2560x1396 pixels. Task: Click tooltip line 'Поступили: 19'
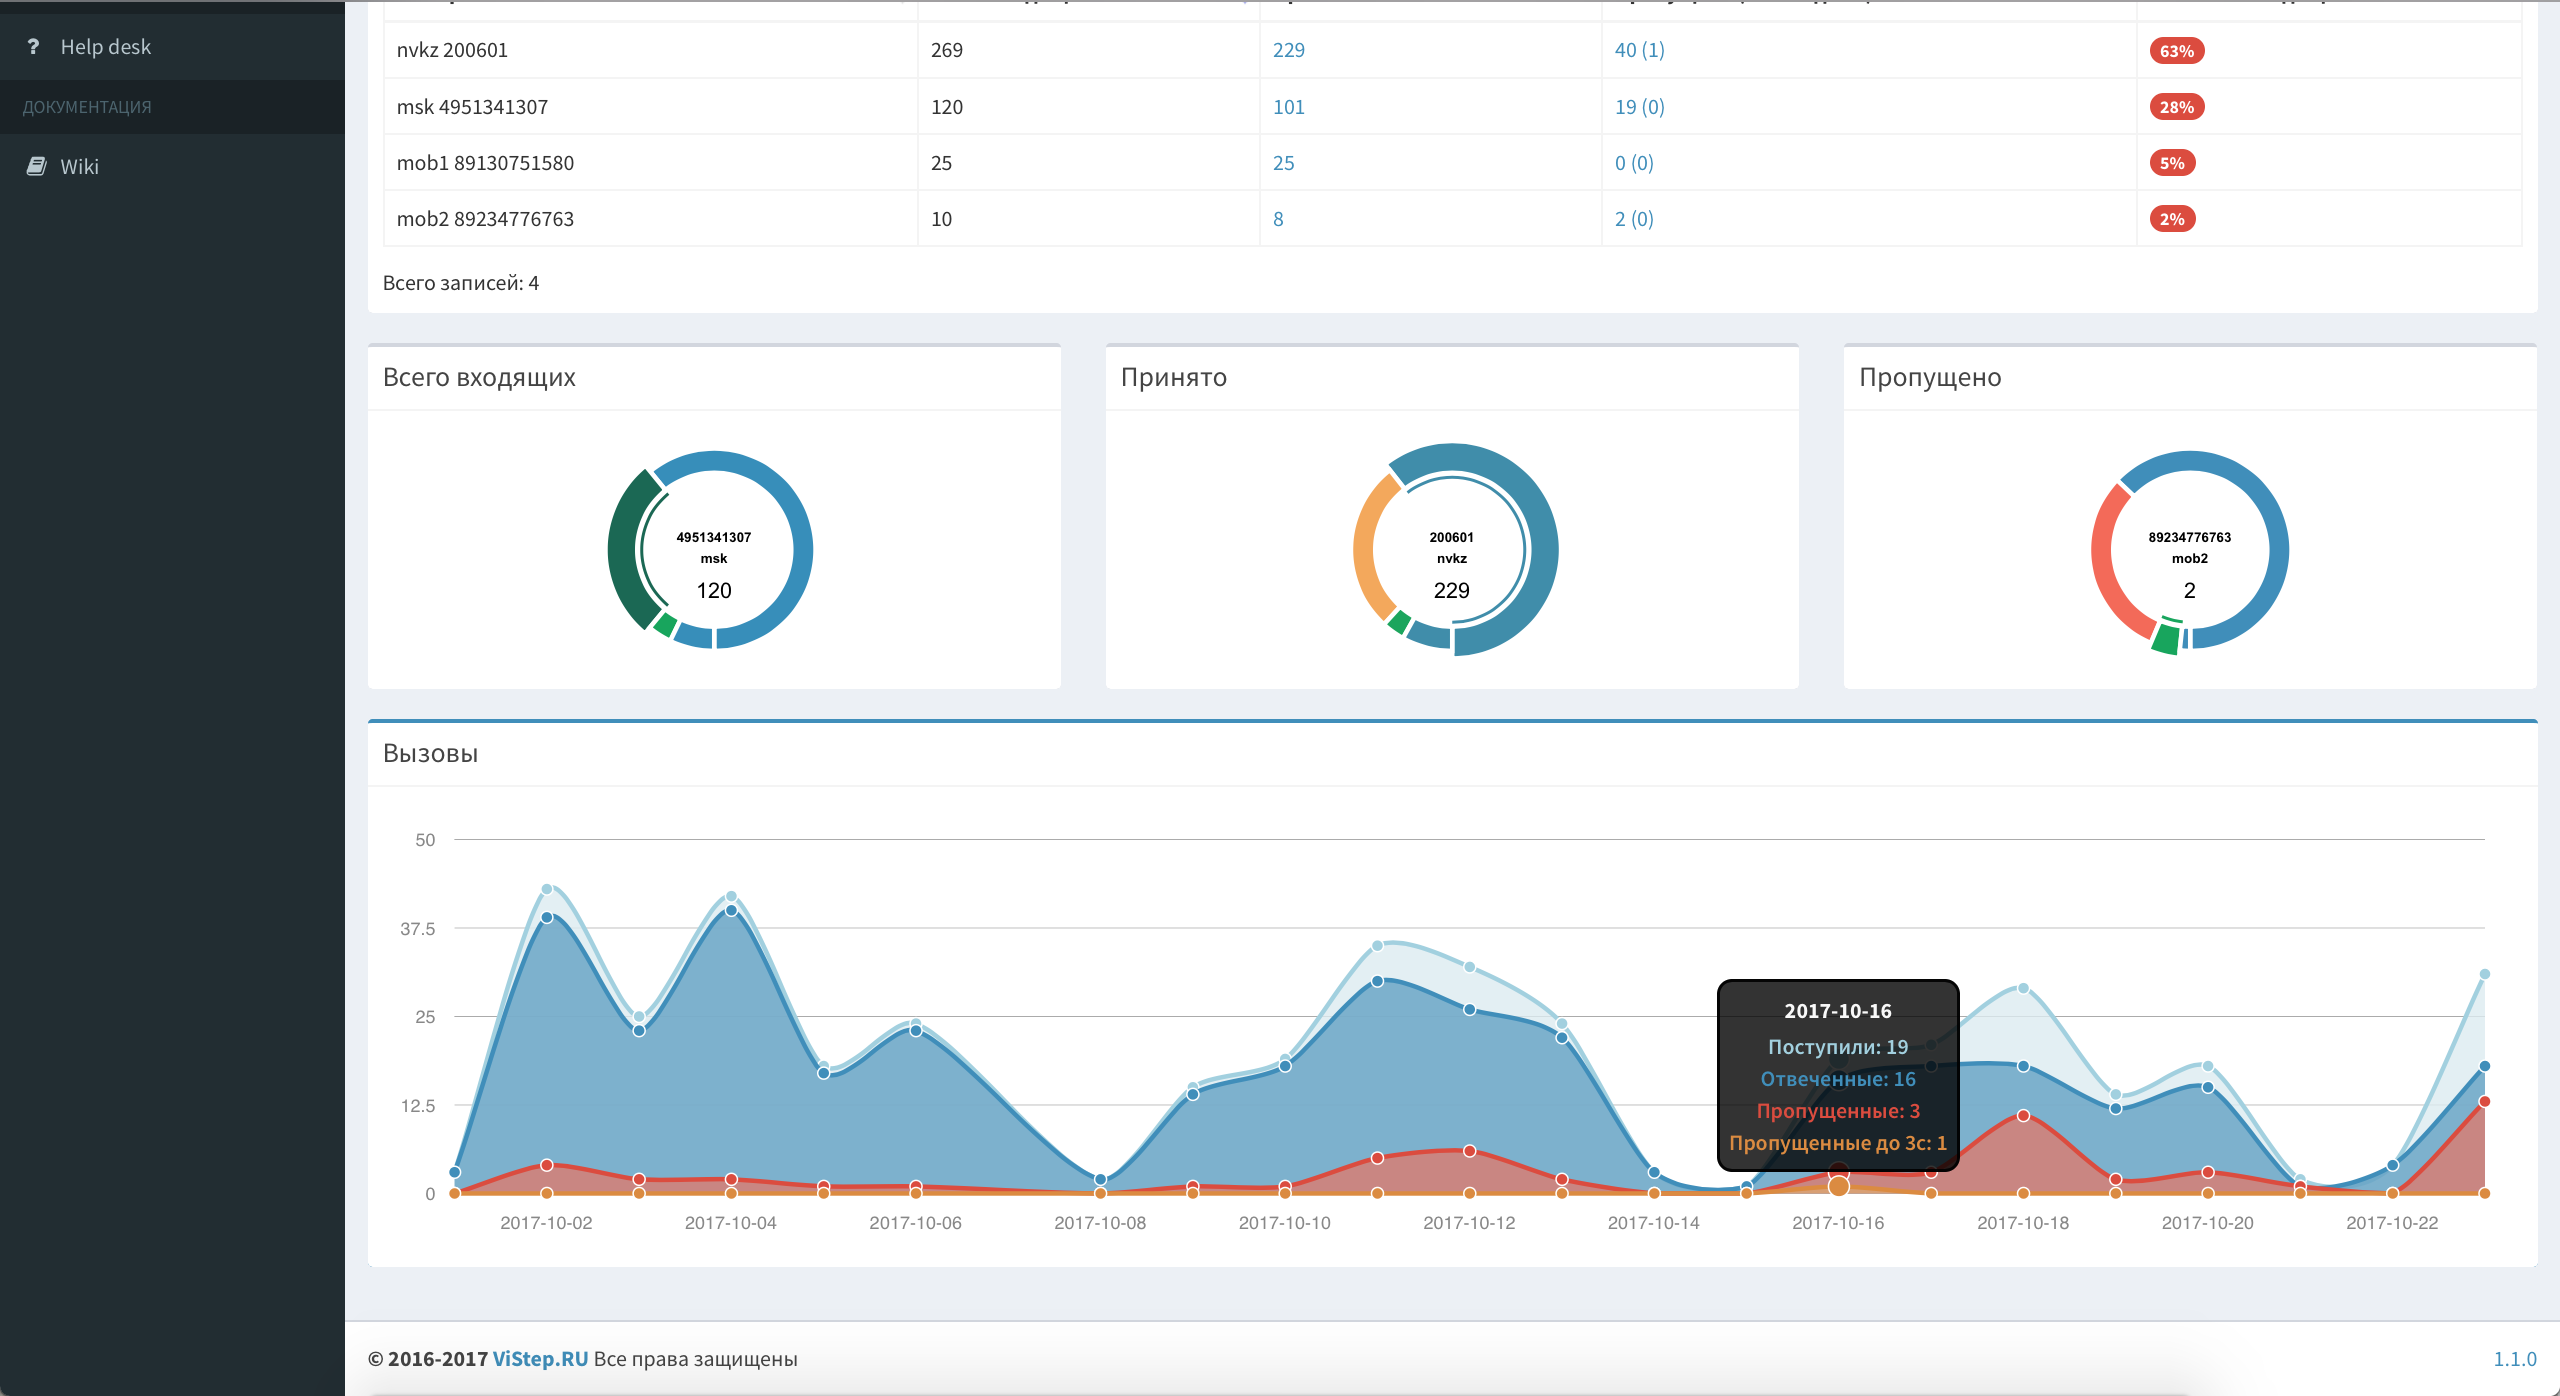click(x=1838, y=1047)
